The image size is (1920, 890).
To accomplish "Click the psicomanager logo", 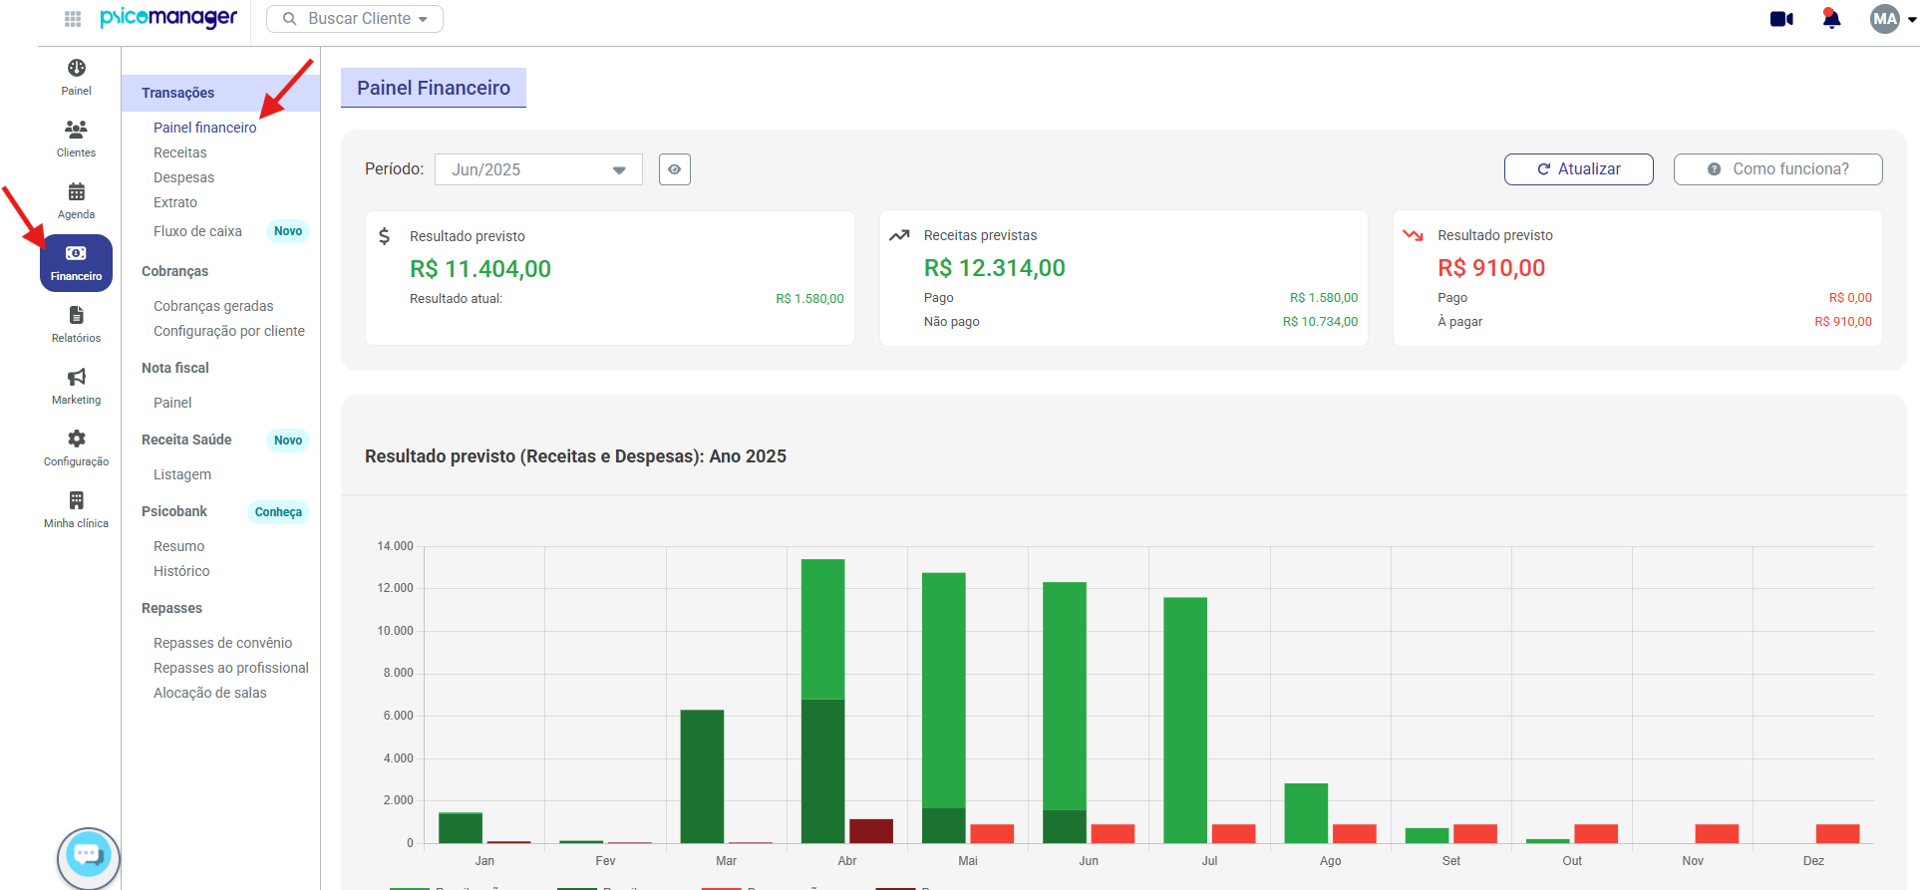I will 169,18.
